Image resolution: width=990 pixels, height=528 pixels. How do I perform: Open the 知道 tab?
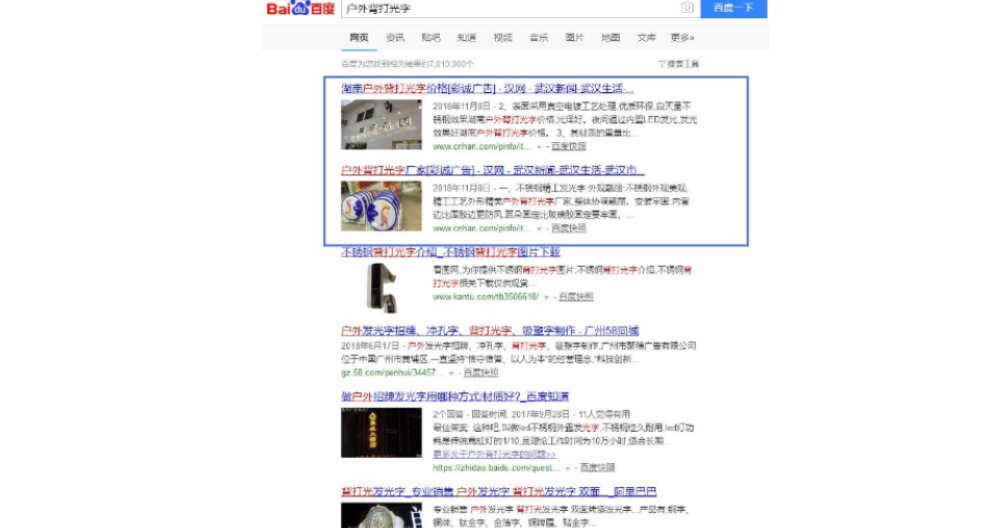pyautogui.click(x=467, y=38)
